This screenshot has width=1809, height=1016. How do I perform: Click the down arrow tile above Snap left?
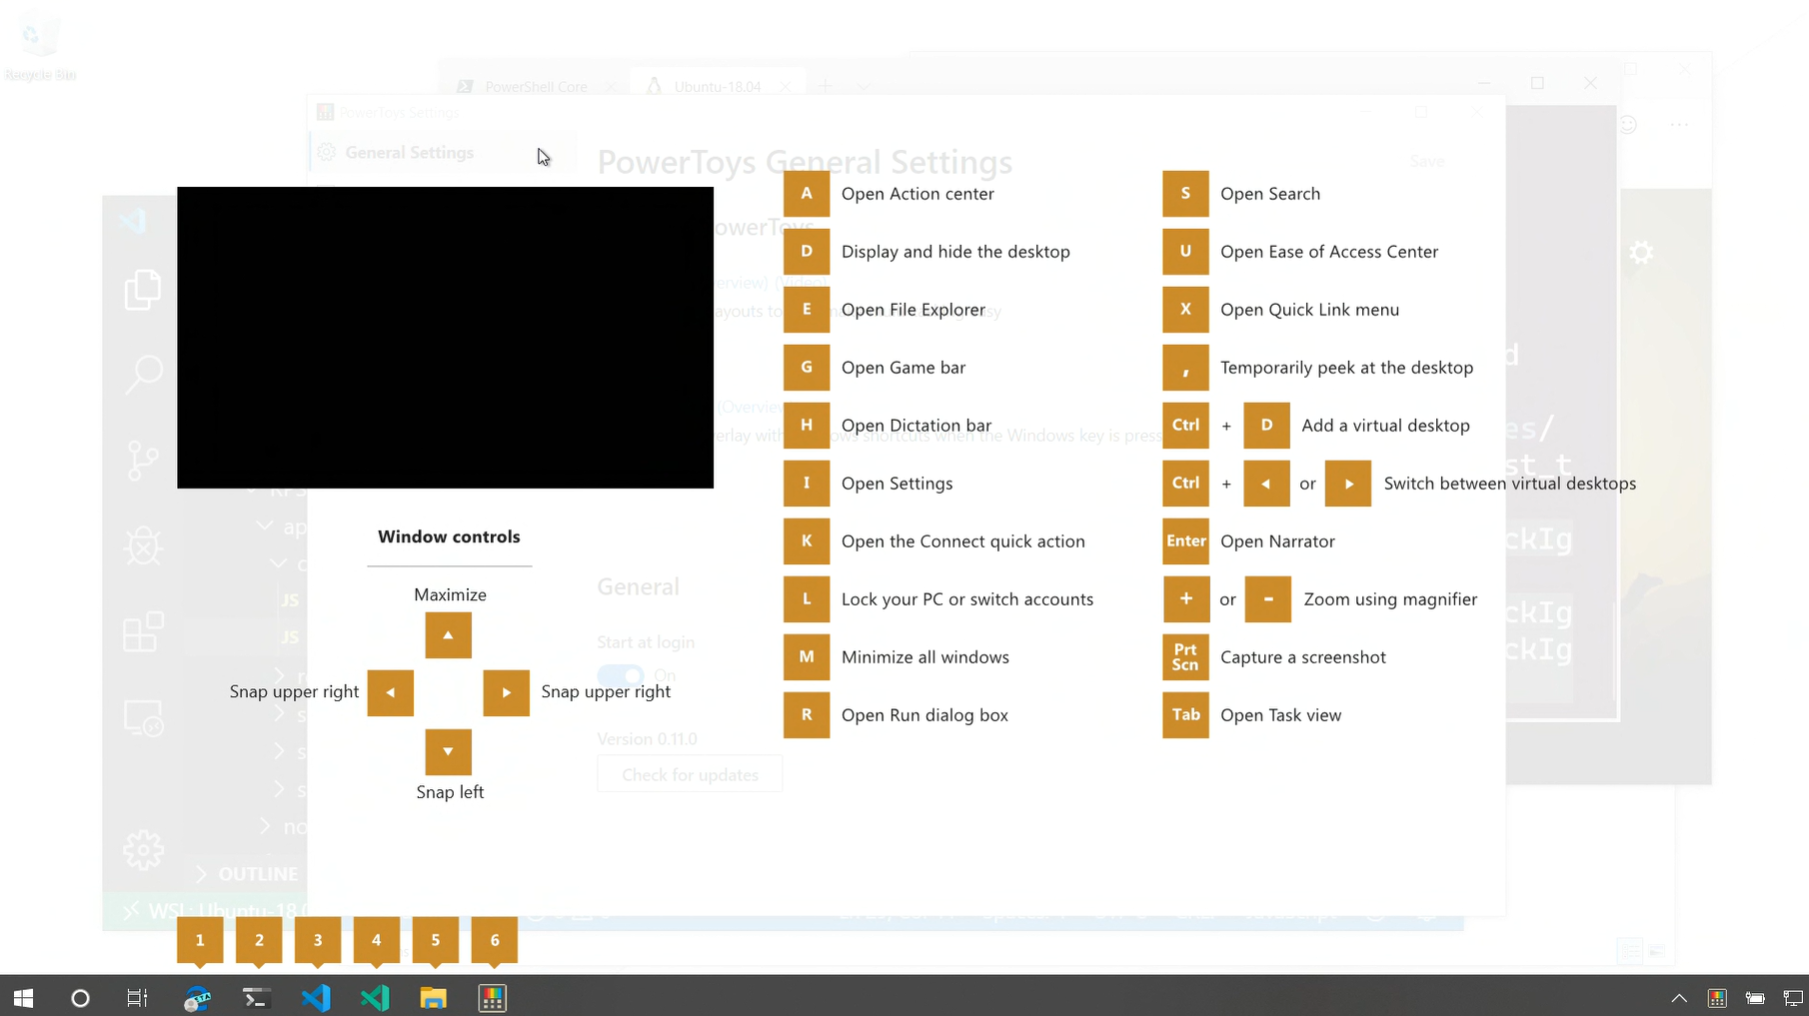click(x=448, y=751)
